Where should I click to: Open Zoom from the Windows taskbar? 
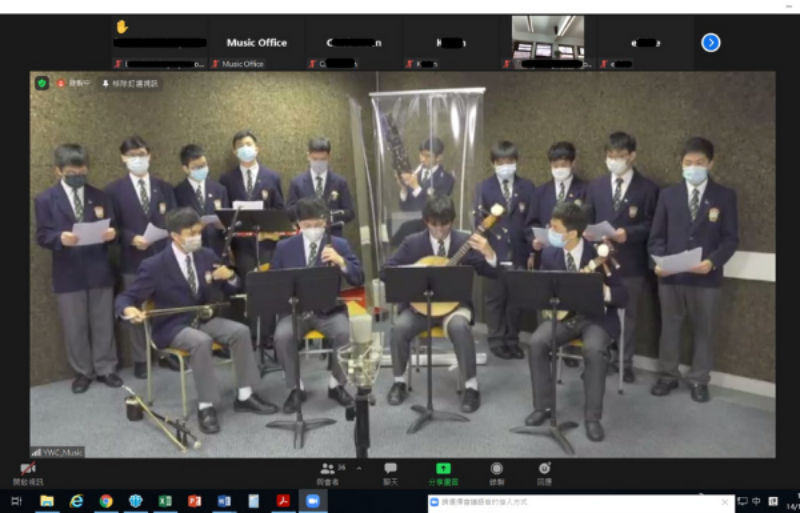click(312, 501)
